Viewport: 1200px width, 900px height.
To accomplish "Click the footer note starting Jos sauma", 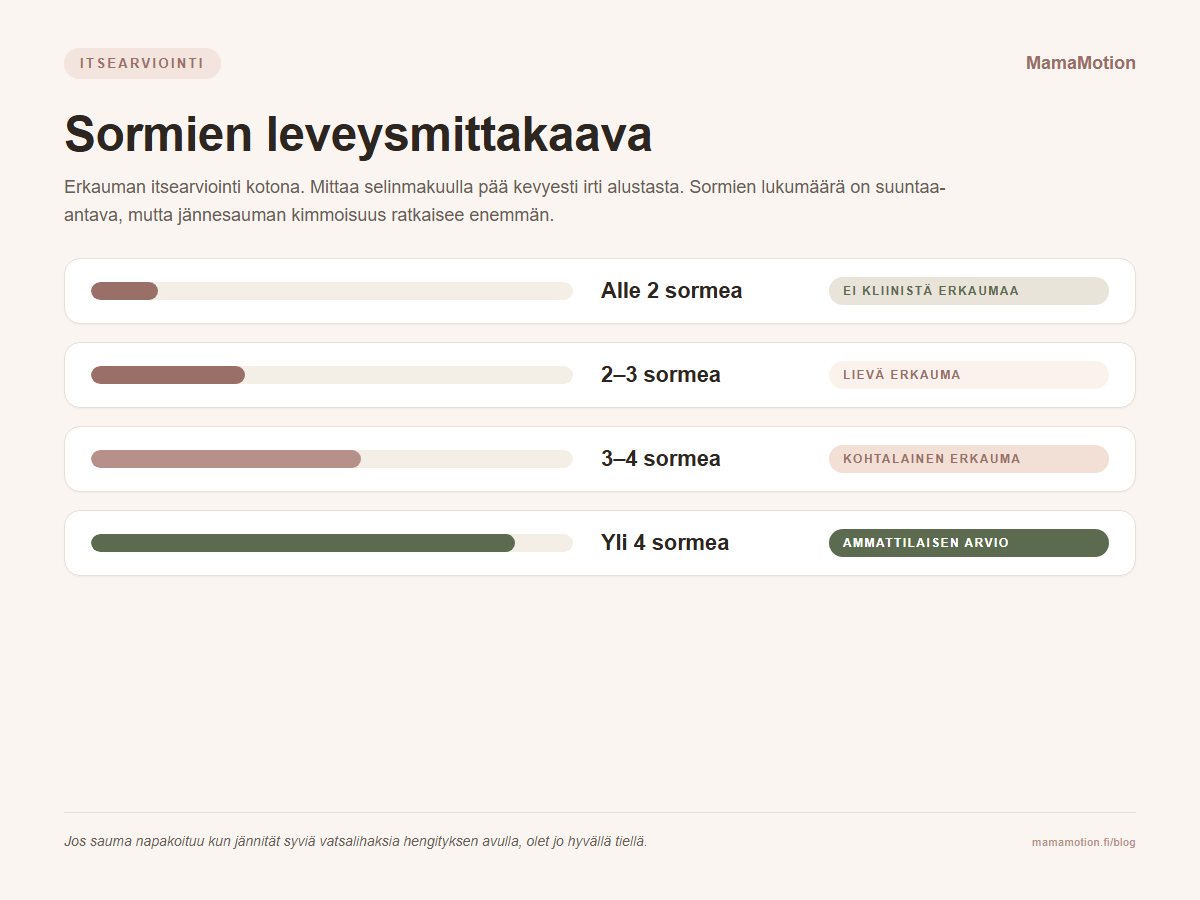I will [x=356, y=842].
